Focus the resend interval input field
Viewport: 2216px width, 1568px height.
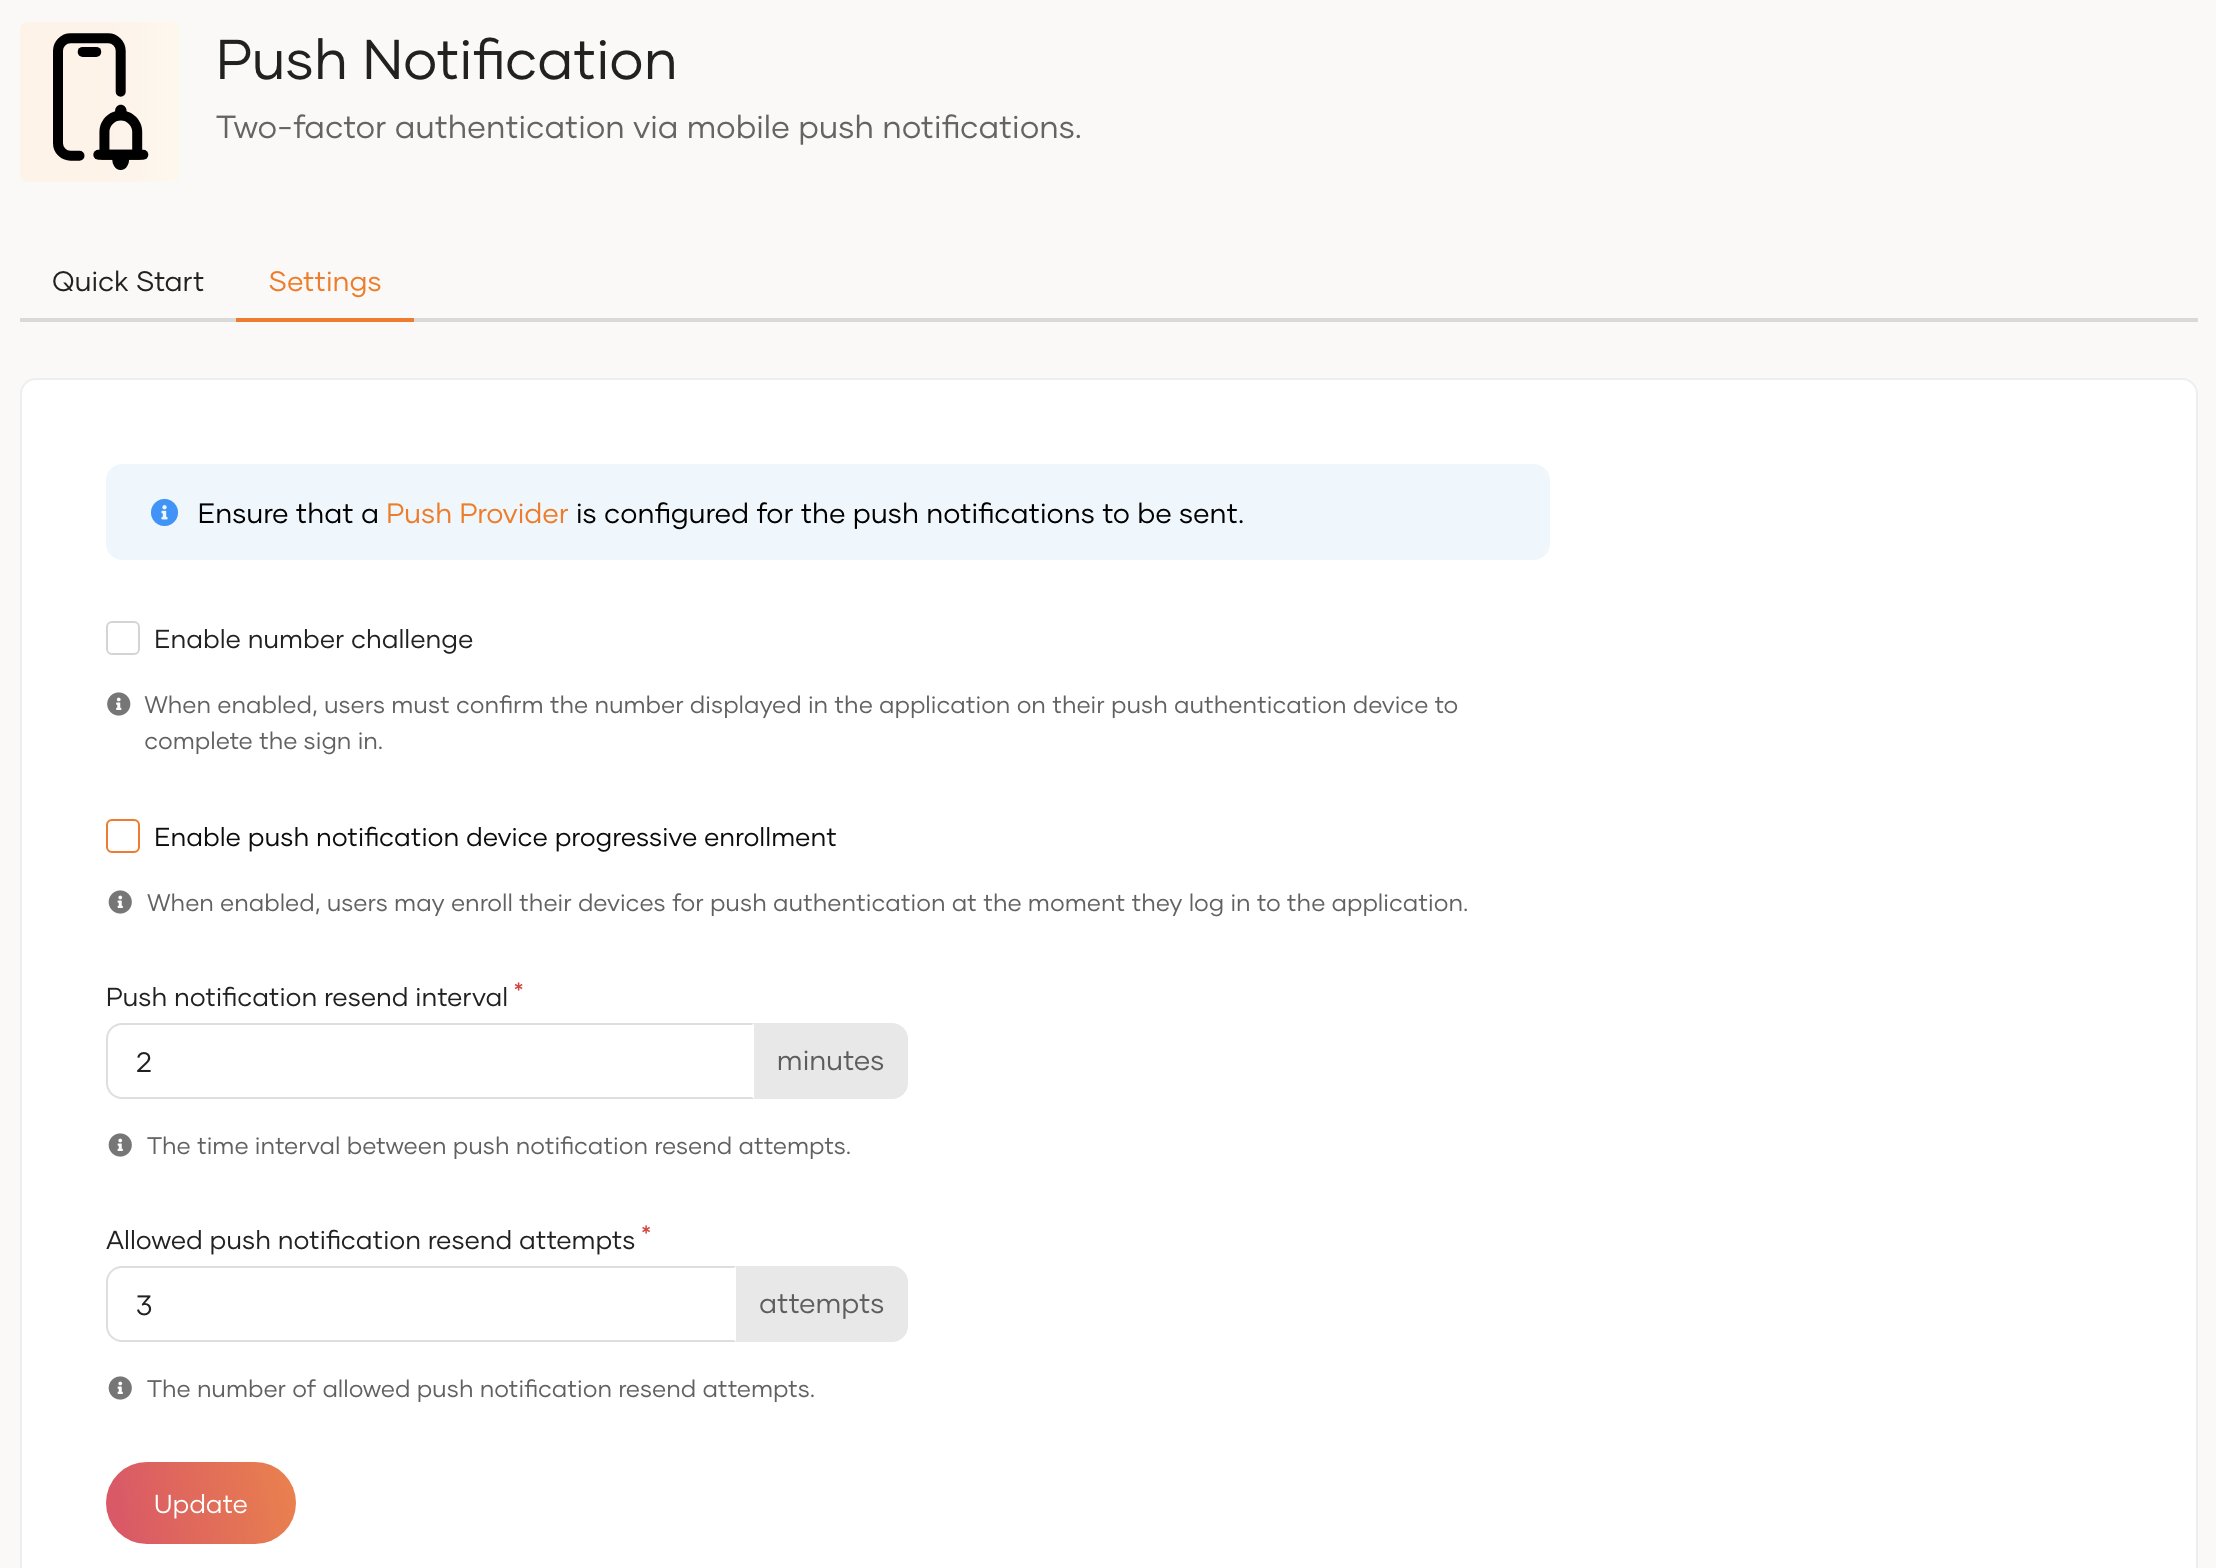[431, 1061]
